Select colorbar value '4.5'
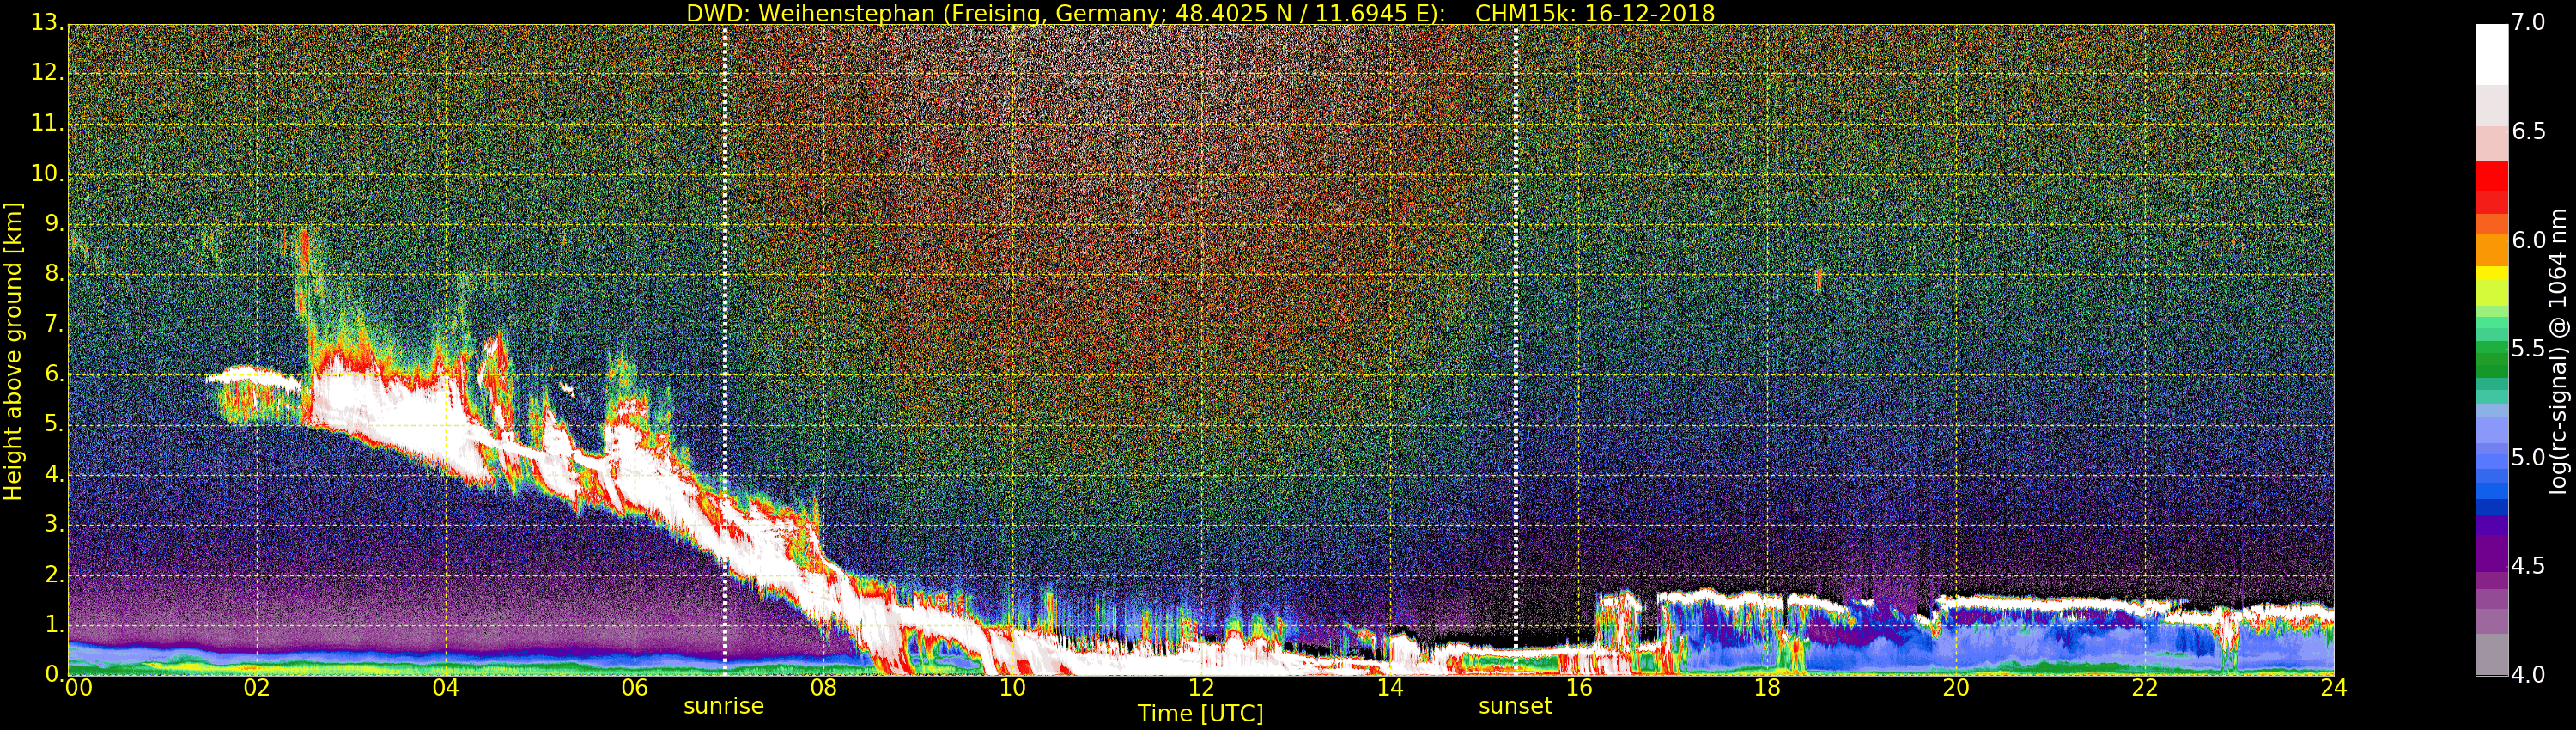This screenshot has width=2576, height=730. pos(2529,566)
